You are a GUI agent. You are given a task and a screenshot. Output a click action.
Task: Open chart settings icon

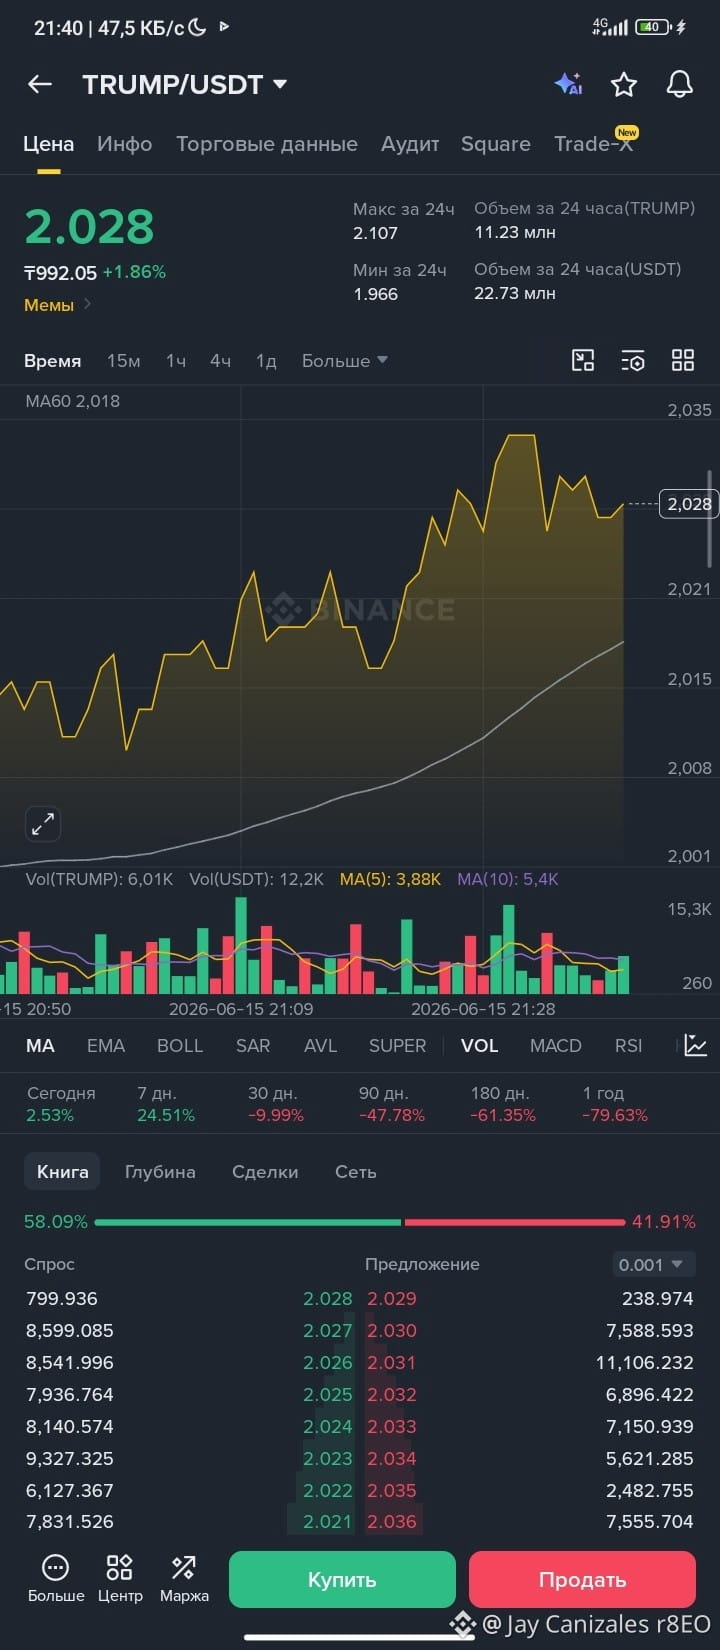(x=633, y=360)
